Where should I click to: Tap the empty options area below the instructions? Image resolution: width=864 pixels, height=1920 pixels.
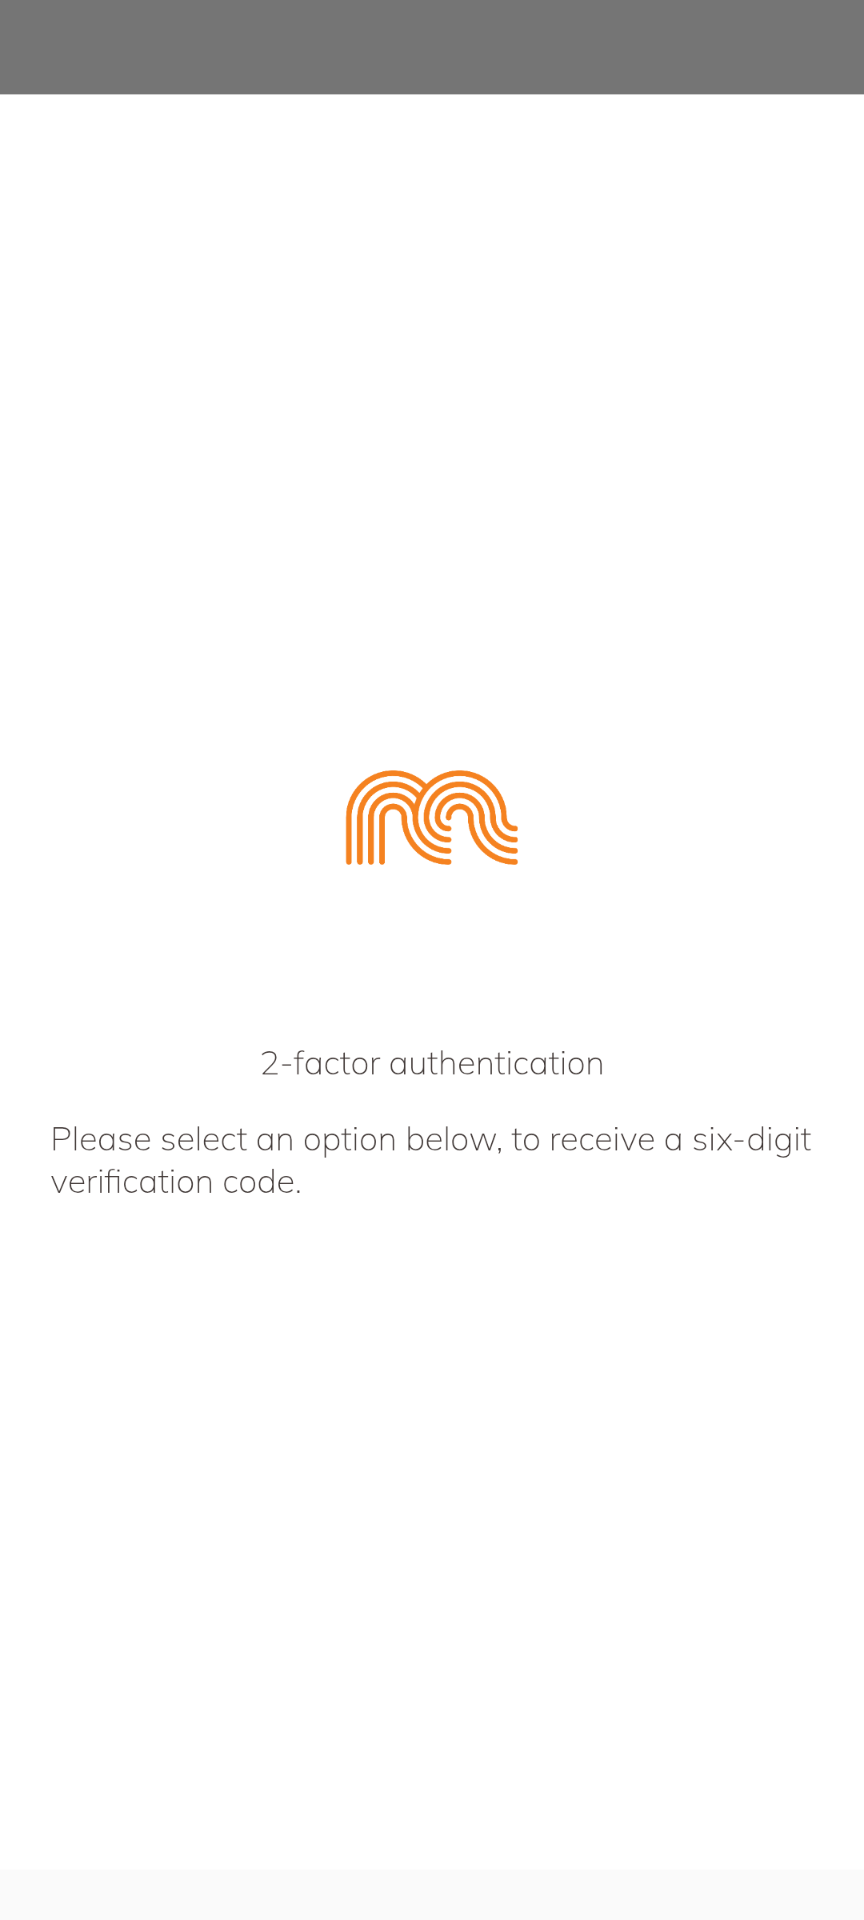pos(432,1535)
